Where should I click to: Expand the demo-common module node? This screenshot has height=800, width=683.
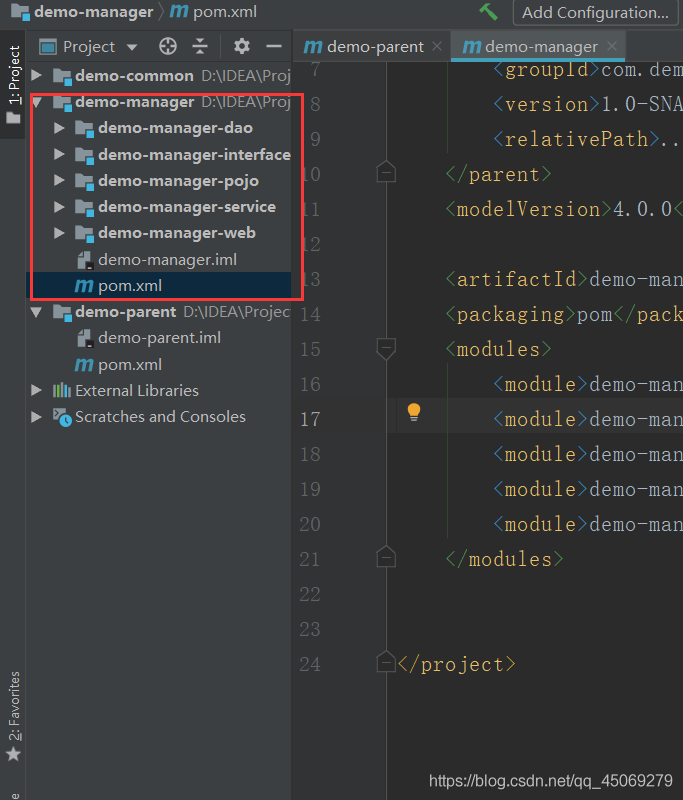pyautogui.click(x=36, y=76)
